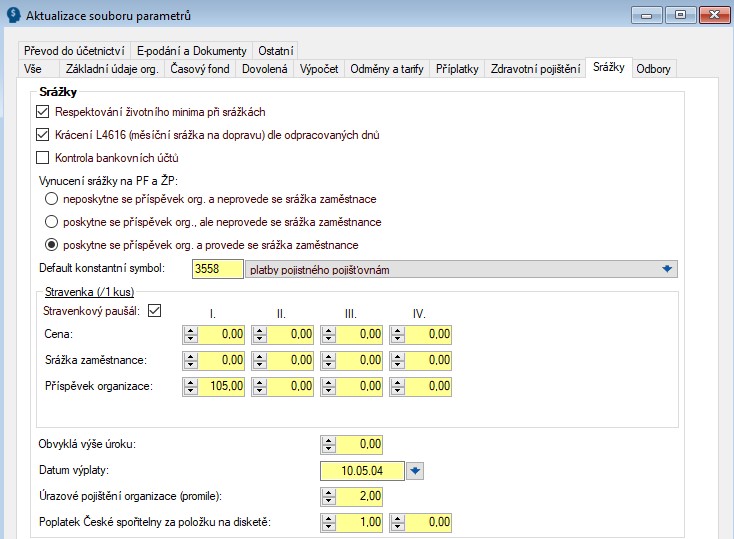Click the Cena column I spinner arrows
Image resolution: width=734 pixels, height=539 pixels.
click(191, 334)
